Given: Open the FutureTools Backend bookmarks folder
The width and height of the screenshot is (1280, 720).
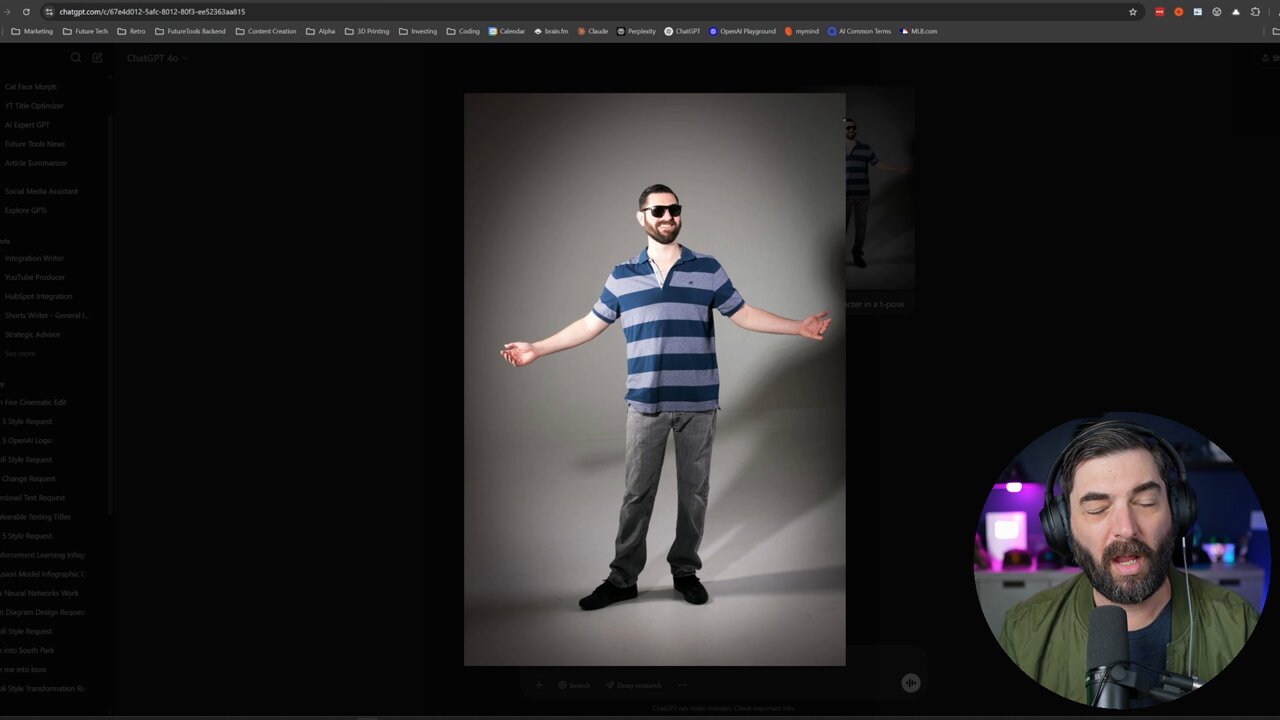Looking at the screenshot, I should pyautogui.click(x=190, y=31).
